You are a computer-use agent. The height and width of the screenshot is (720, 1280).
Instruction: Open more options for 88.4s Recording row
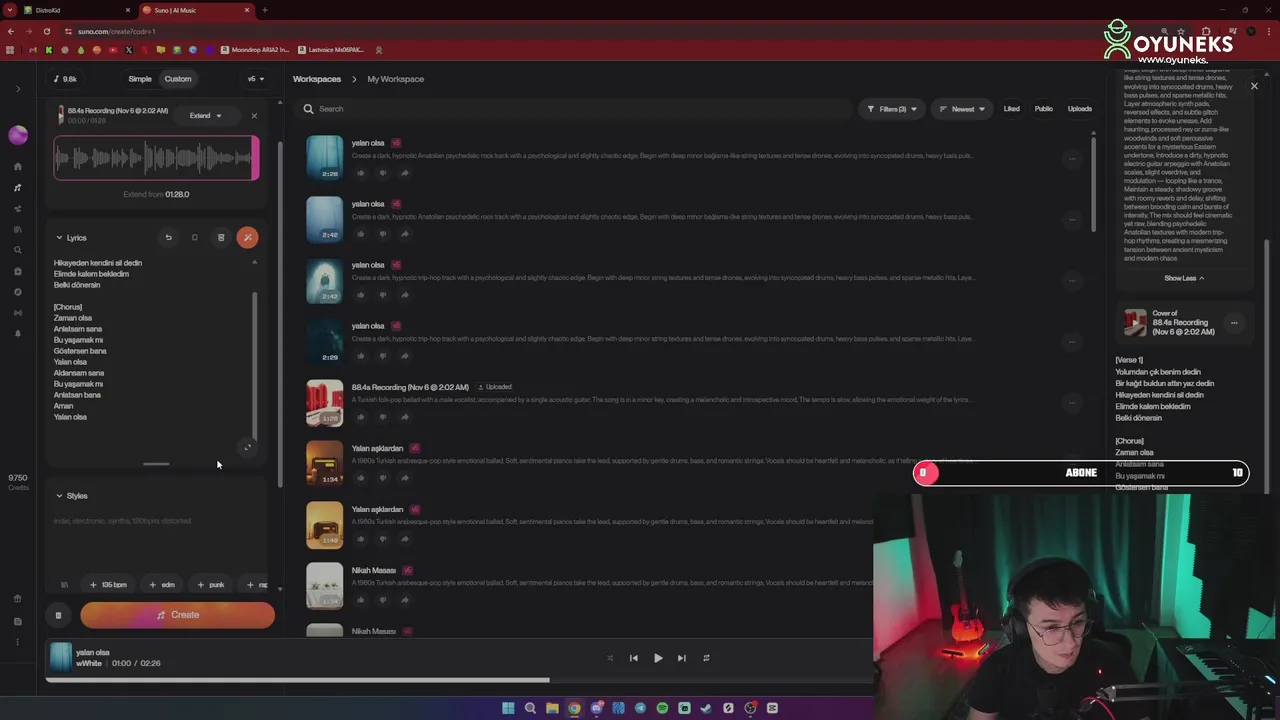[1072, 402]
